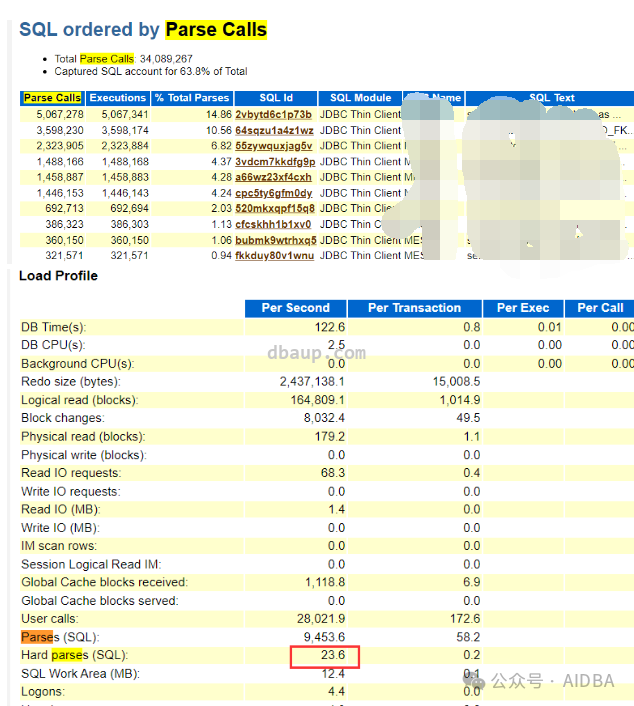
Task: Click the Logical read (blocks) row label
Action: 80,400
